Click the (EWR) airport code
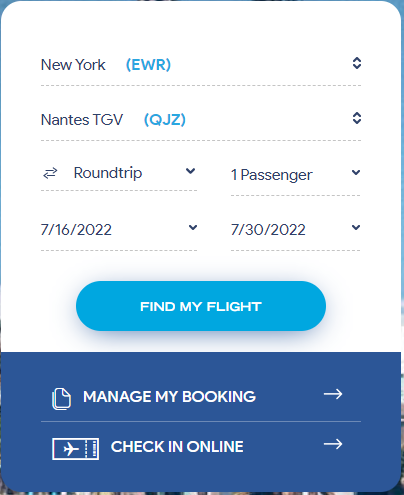 click(148, 65)
